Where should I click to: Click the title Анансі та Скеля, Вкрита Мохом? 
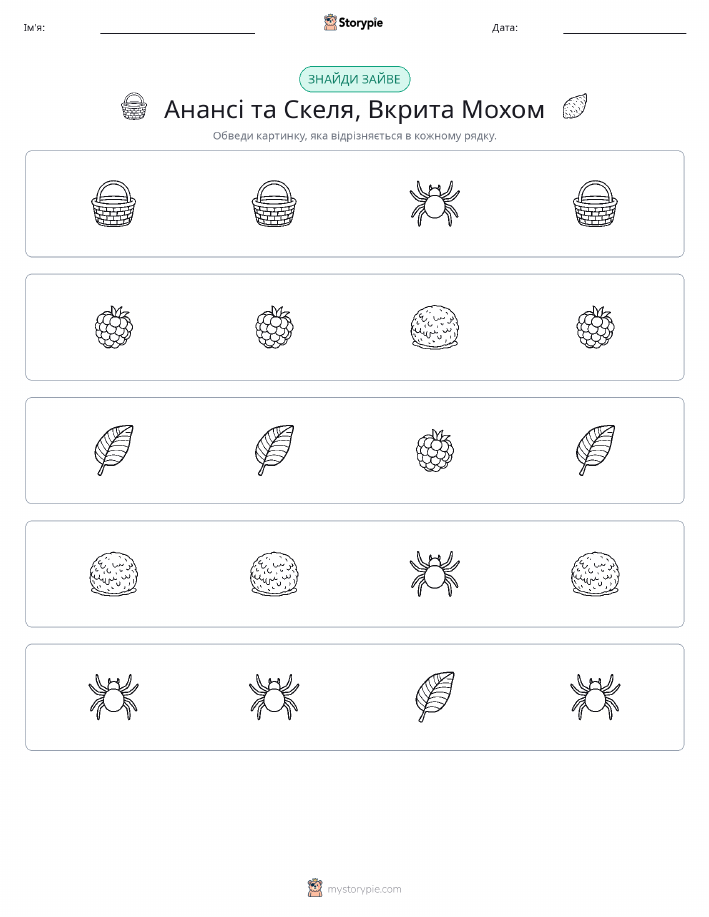(x=354, y=109)
